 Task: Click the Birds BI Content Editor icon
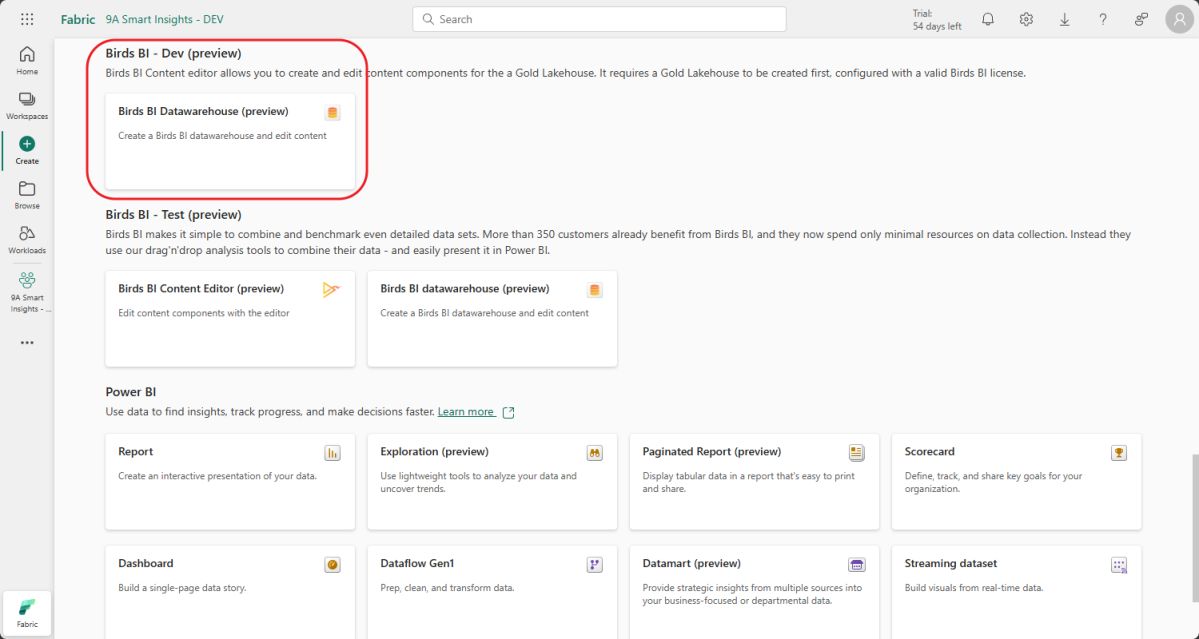[x=331, y=290]
